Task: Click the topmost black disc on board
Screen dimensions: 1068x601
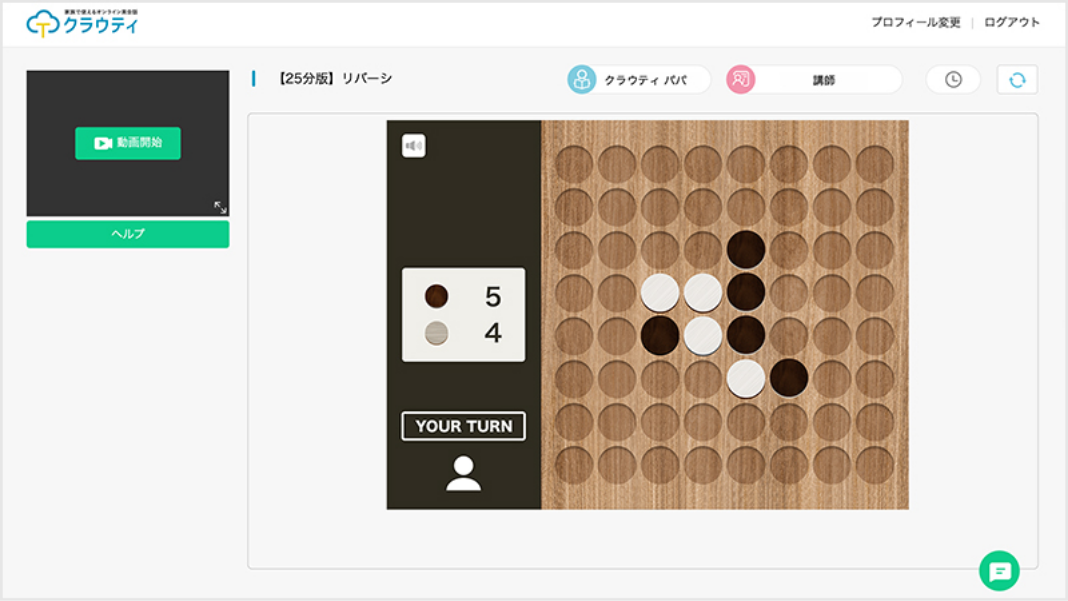Action: tap(746, 250)
